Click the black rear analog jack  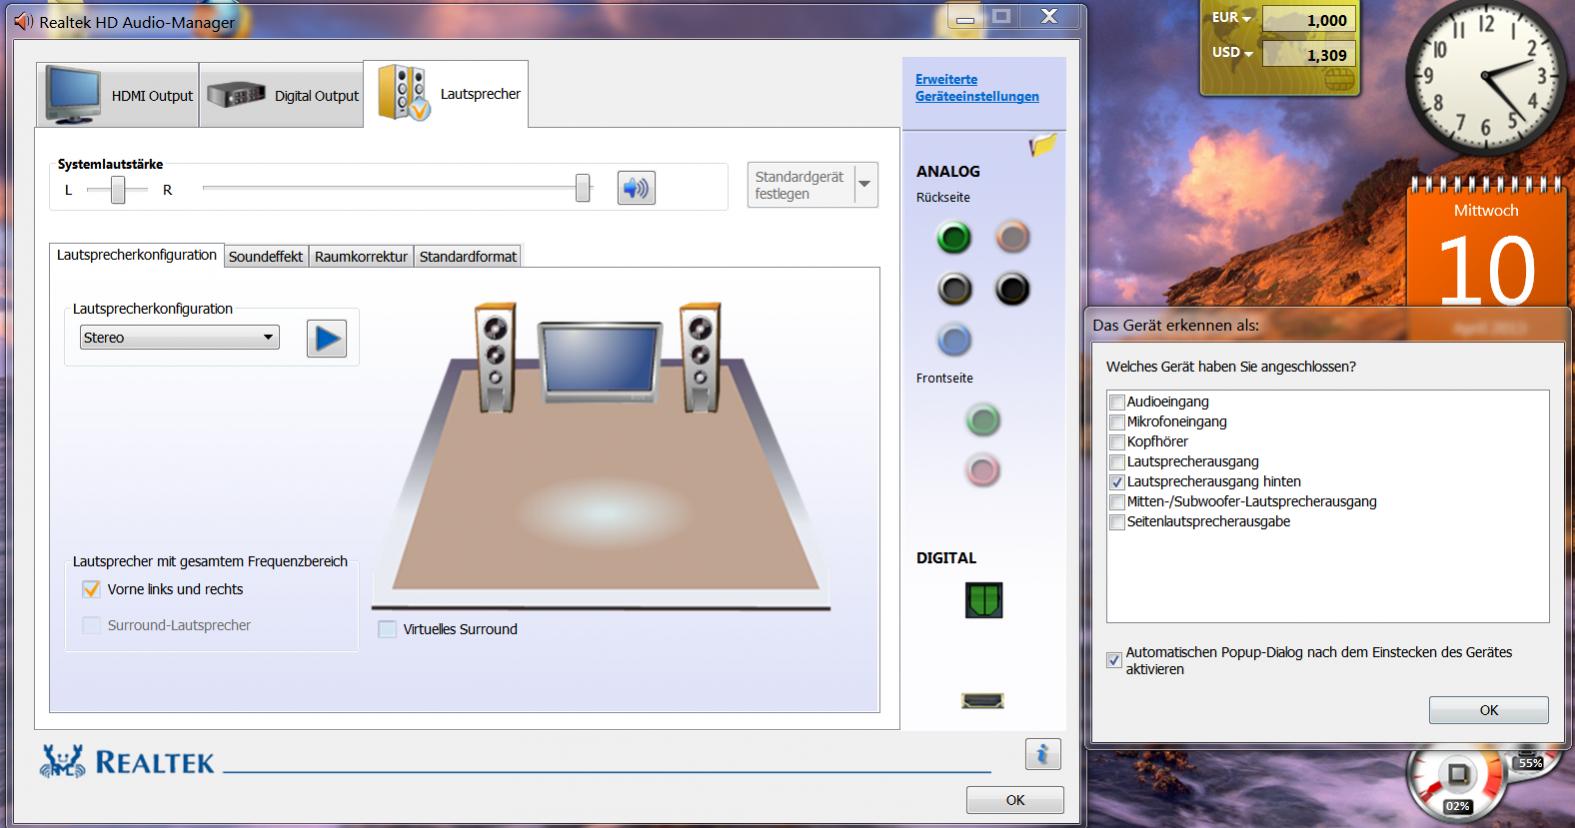(1013, 289)
